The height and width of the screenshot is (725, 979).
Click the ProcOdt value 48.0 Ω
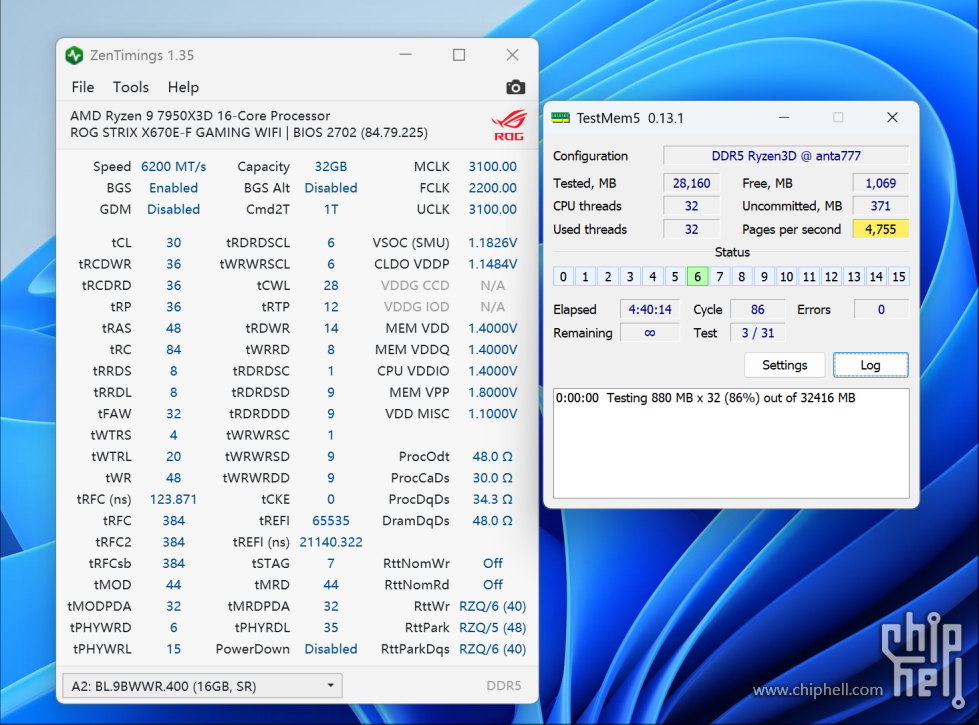coord(493,456)
